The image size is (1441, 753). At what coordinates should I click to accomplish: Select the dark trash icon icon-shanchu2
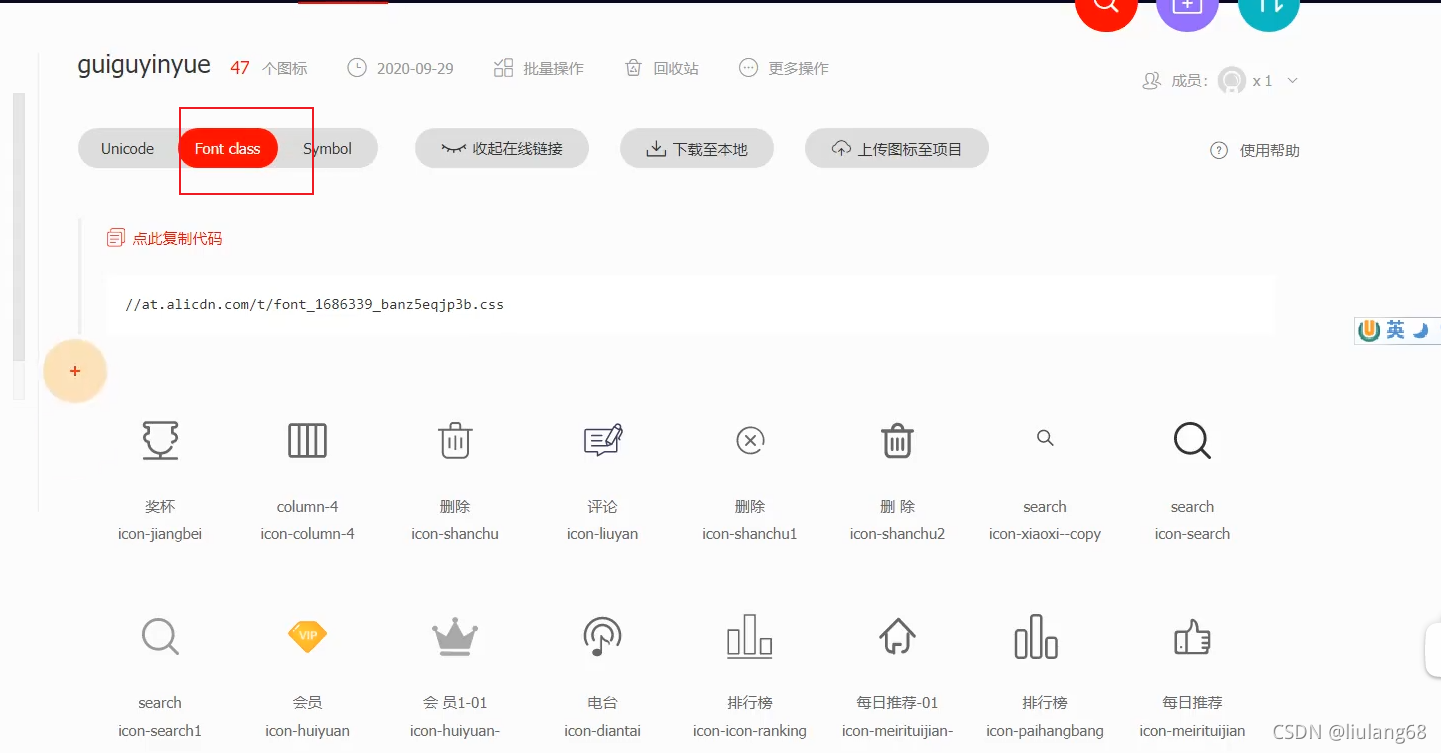pyautogui.click(x=897, y=440)
